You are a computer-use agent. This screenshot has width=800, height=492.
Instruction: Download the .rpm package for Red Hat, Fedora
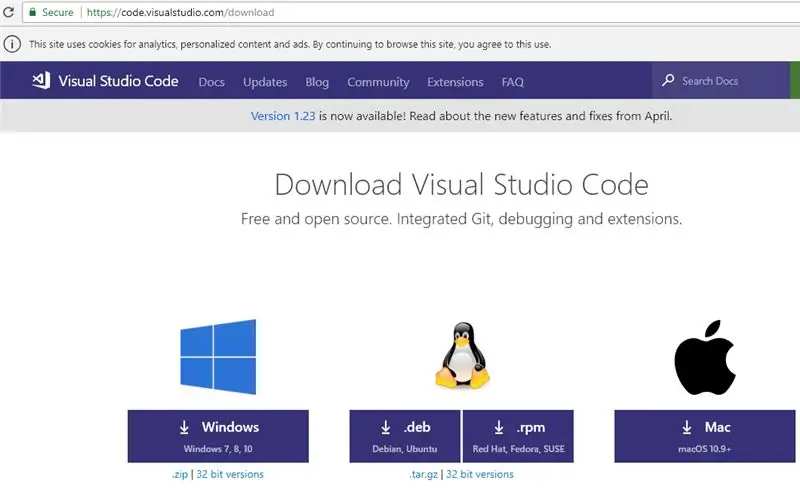[518, 436]
